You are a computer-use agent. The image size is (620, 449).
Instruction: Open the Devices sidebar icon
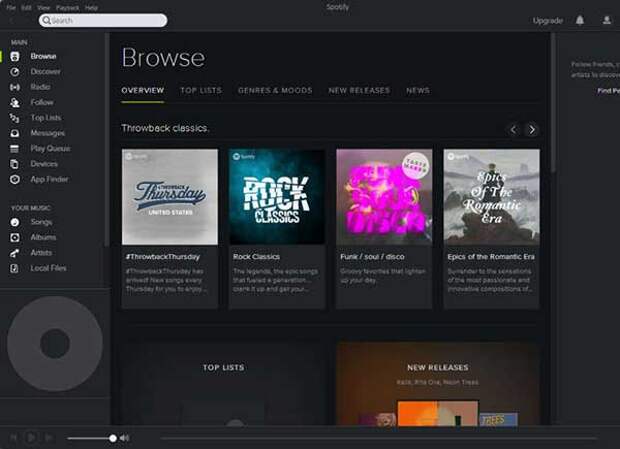pos(15,164)
